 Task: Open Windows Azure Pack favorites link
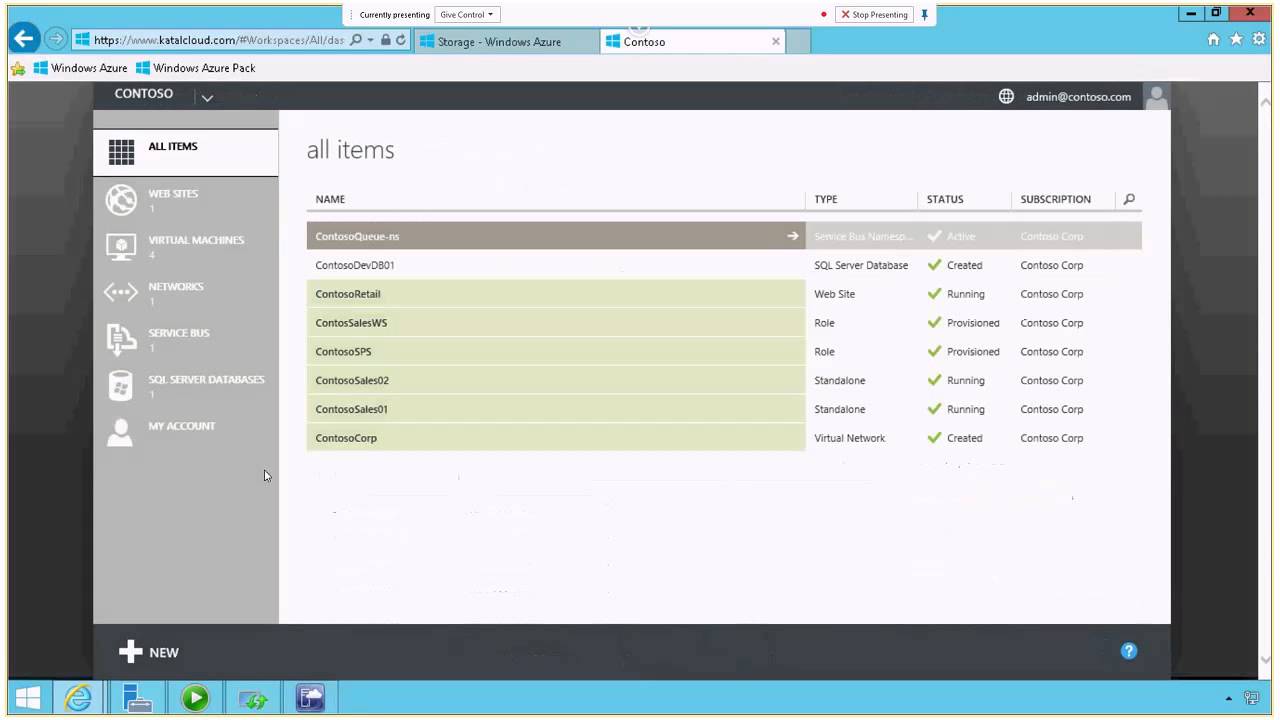click(x=196, y=68)
